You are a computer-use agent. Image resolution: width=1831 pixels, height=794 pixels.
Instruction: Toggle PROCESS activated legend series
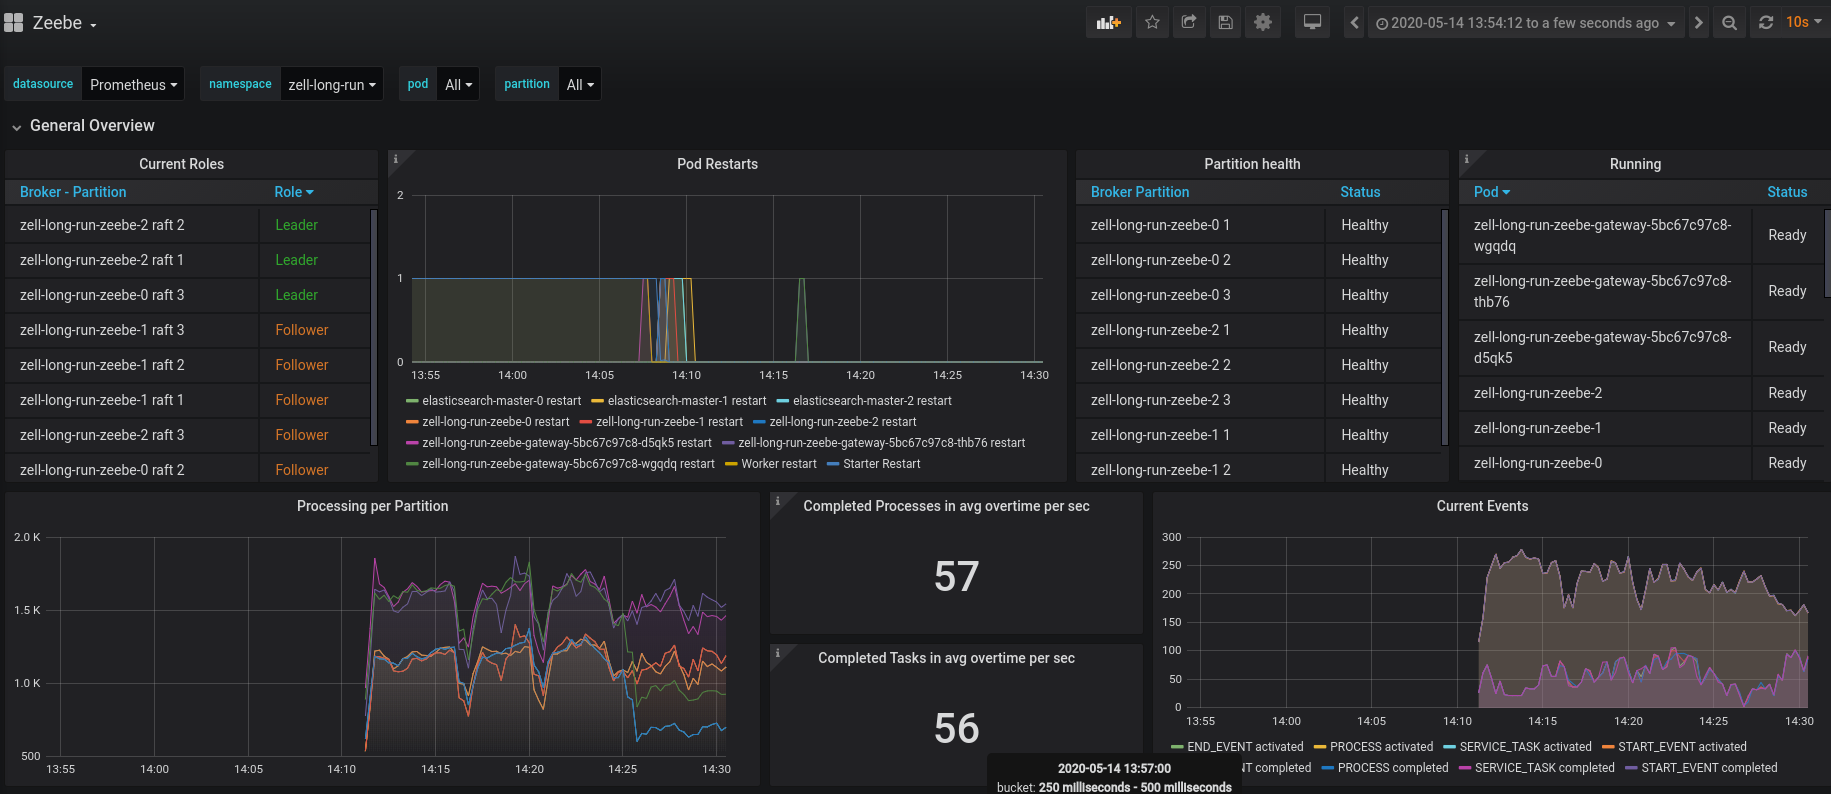click(1381, 747)
